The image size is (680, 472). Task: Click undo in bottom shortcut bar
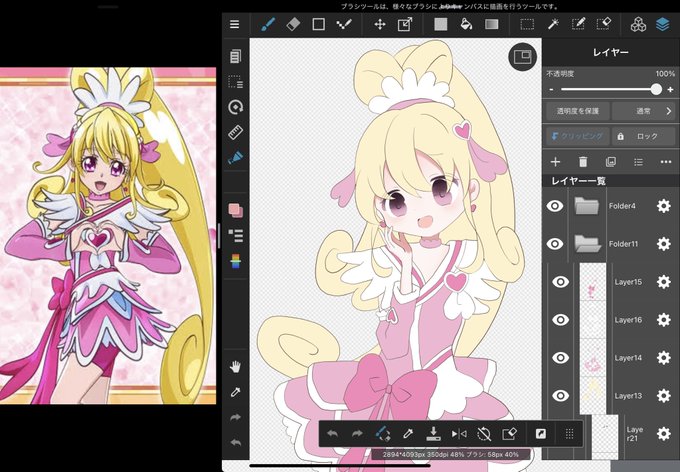tap(332, 433)
